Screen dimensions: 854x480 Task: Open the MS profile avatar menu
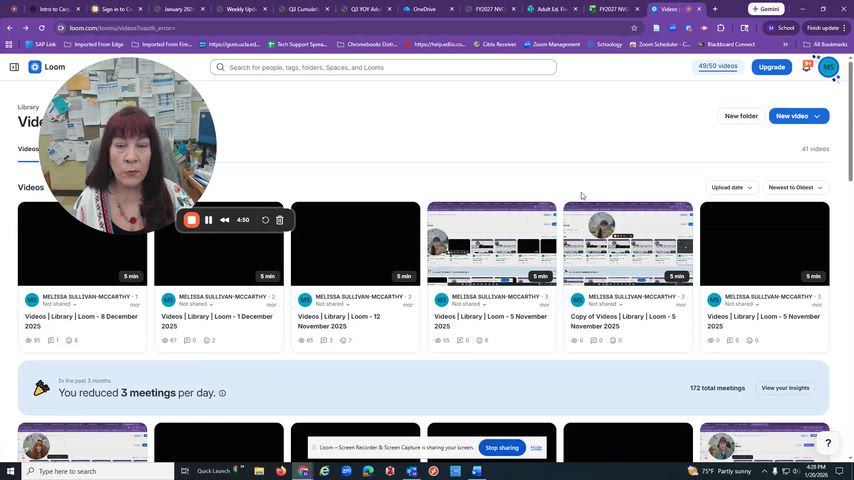click(828, 67)
